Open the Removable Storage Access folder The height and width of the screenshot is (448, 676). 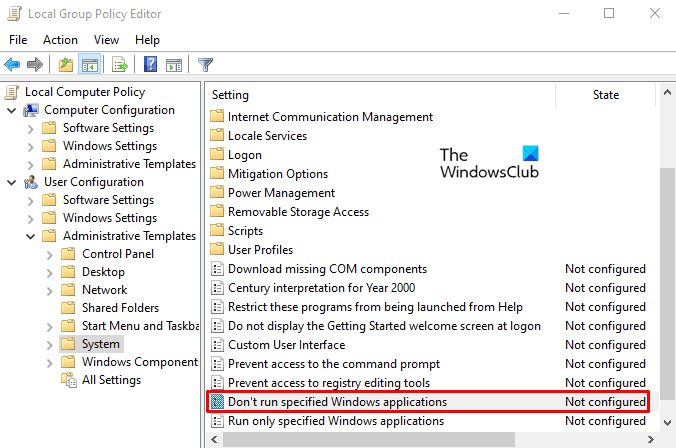point(298,212)
